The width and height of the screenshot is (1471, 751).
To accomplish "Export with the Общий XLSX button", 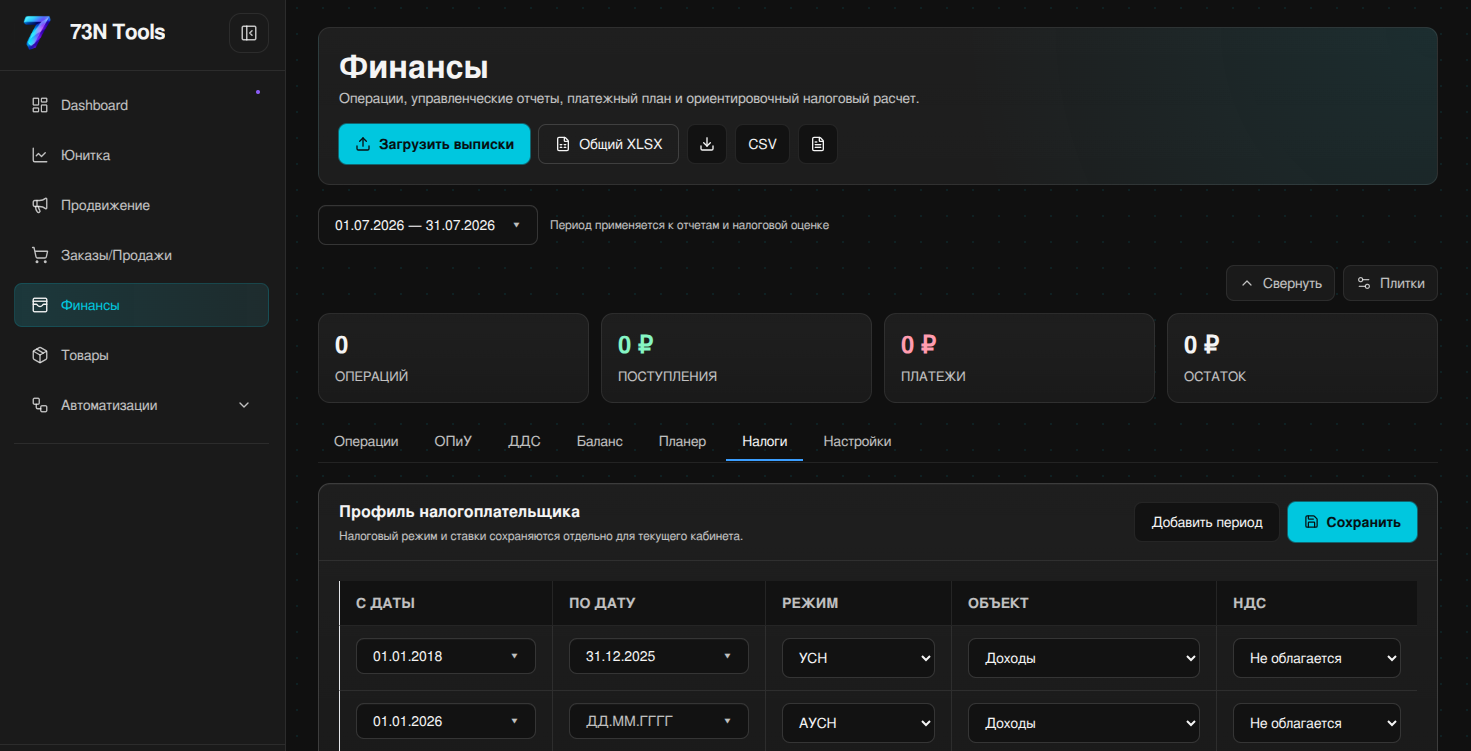I will pyautogui.click(x=609, y=144).
